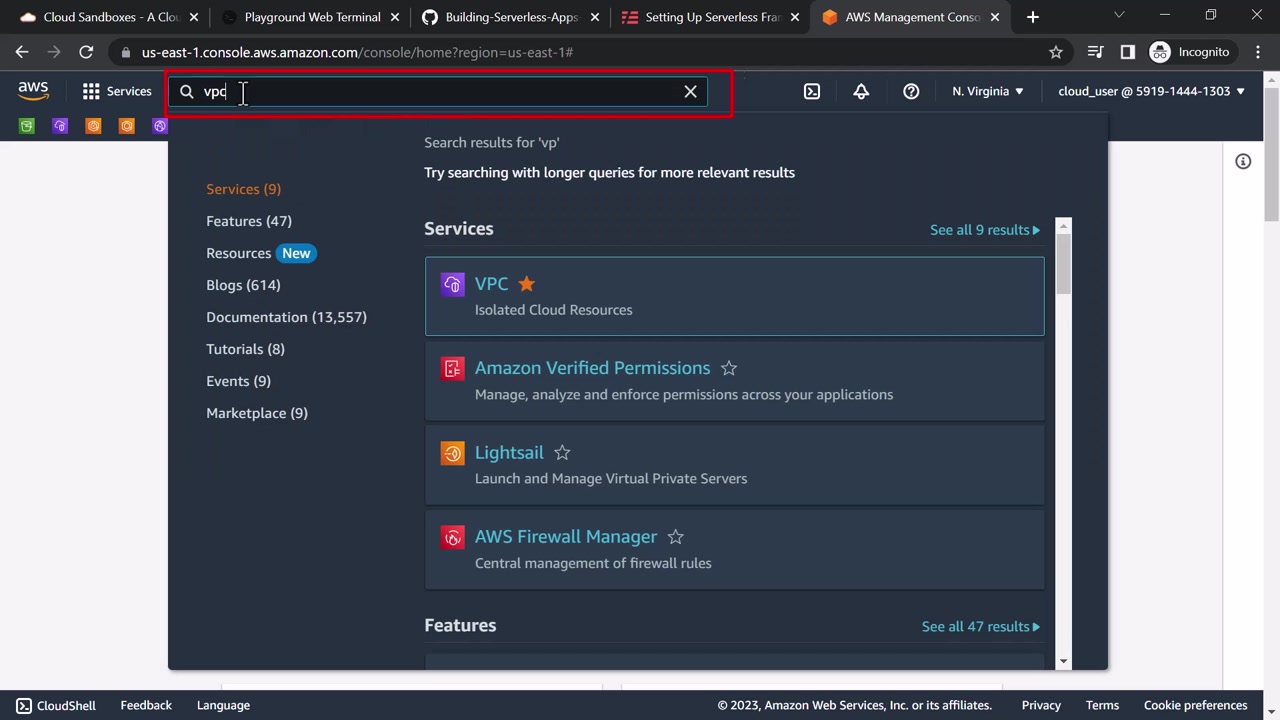Click the Lightsail service icon
This screenshot has width=1280, height=720.
452,453
